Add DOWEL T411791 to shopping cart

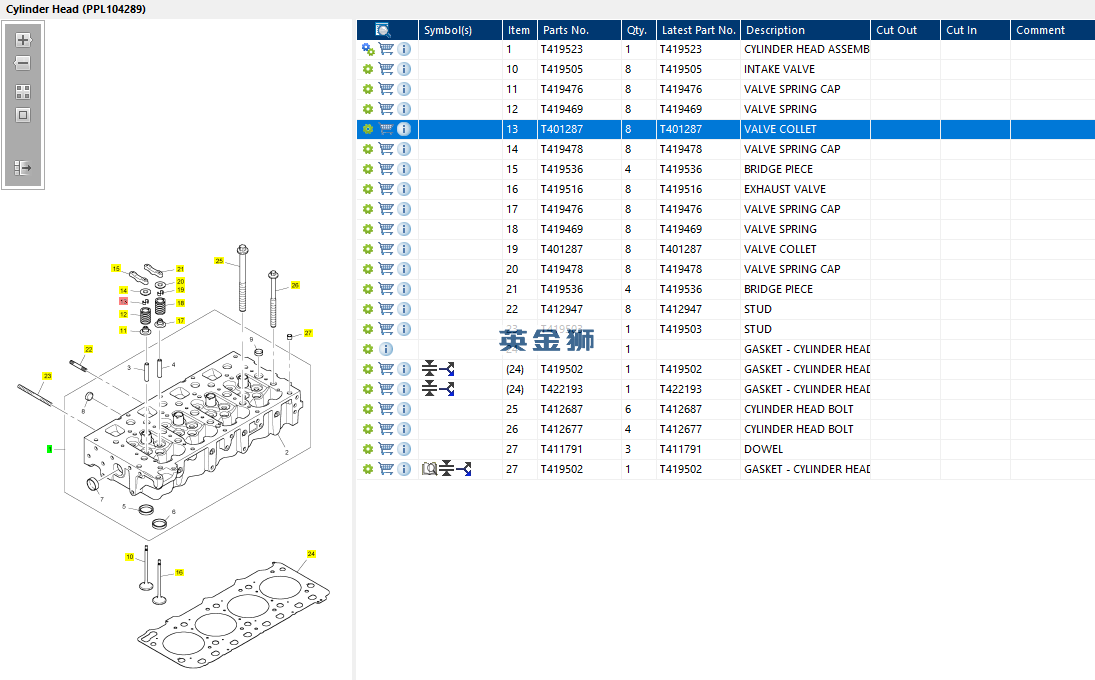[386, 449]
